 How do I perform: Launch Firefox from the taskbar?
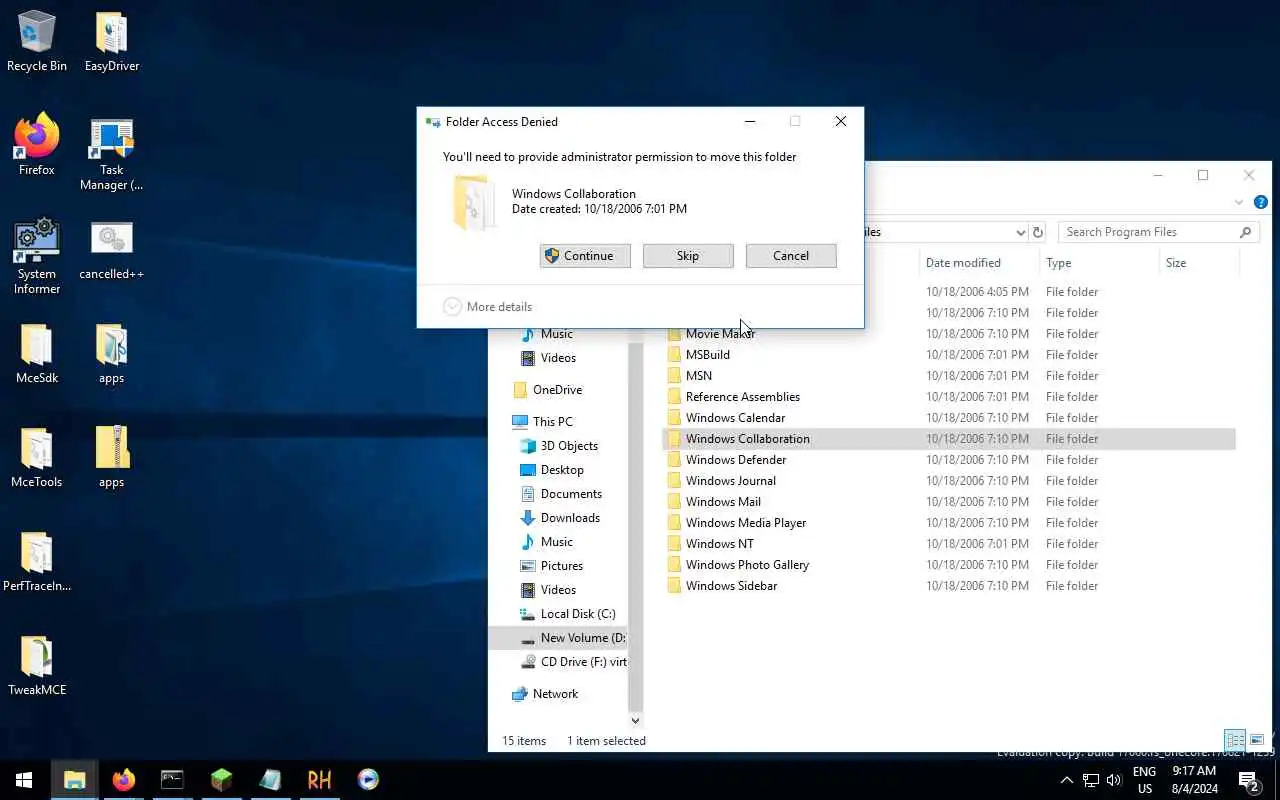(x=123, y=780)
